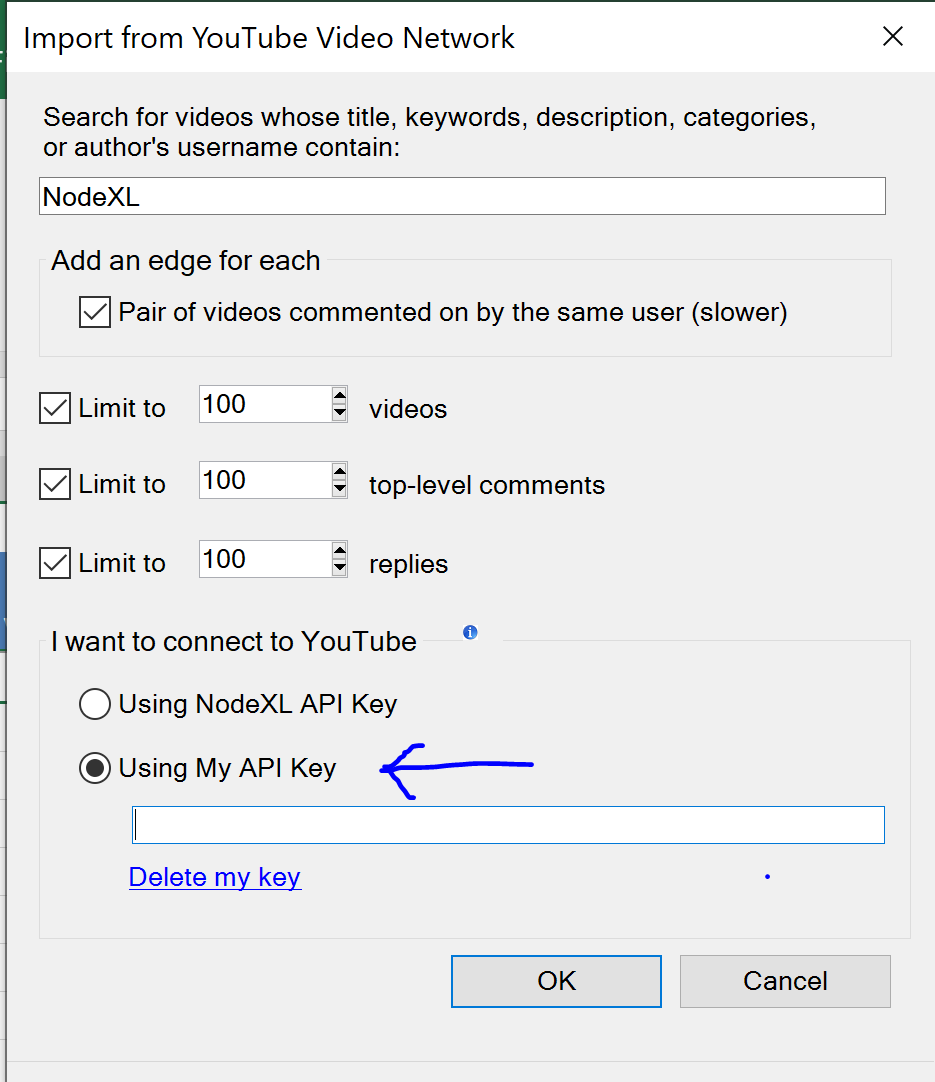Increase the videos limit with up arrow

pos(340,396)
